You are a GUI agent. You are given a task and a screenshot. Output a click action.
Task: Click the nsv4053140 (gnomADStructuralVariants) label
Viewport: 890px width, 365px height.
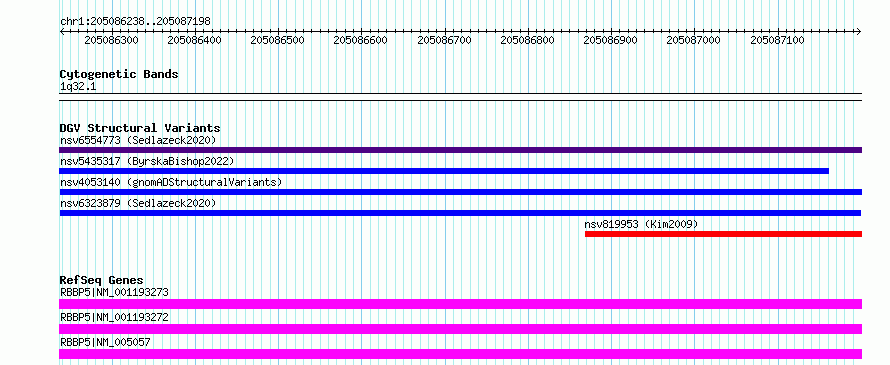(171, 182)
